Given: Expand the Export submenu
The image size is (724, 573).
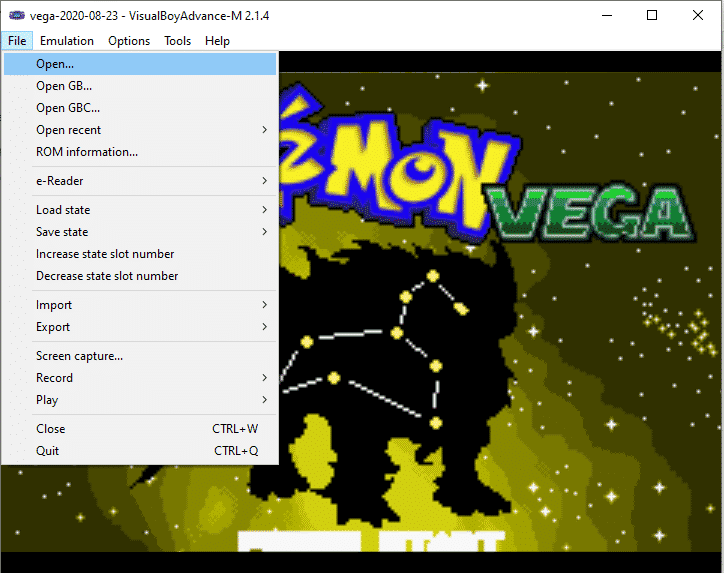Looking at the screenshot, I should point(140,327).
